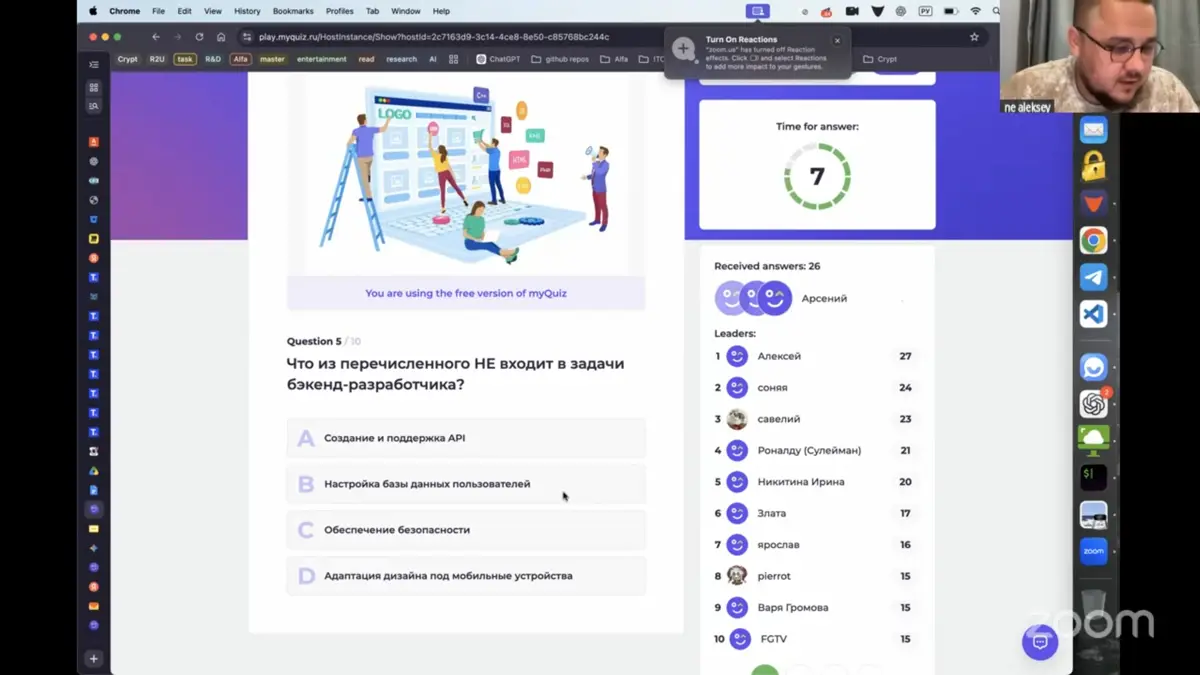Go back with the browser back arrow

(x=155, y=37)
